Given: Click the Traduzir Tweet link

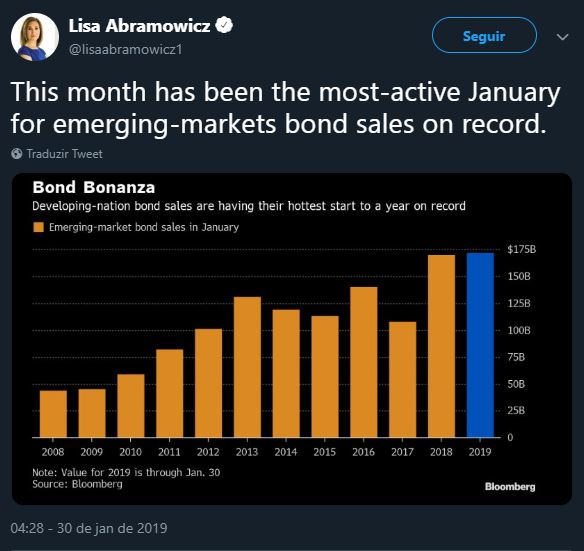Looking at the screenshot, I should tap(64, 153).
